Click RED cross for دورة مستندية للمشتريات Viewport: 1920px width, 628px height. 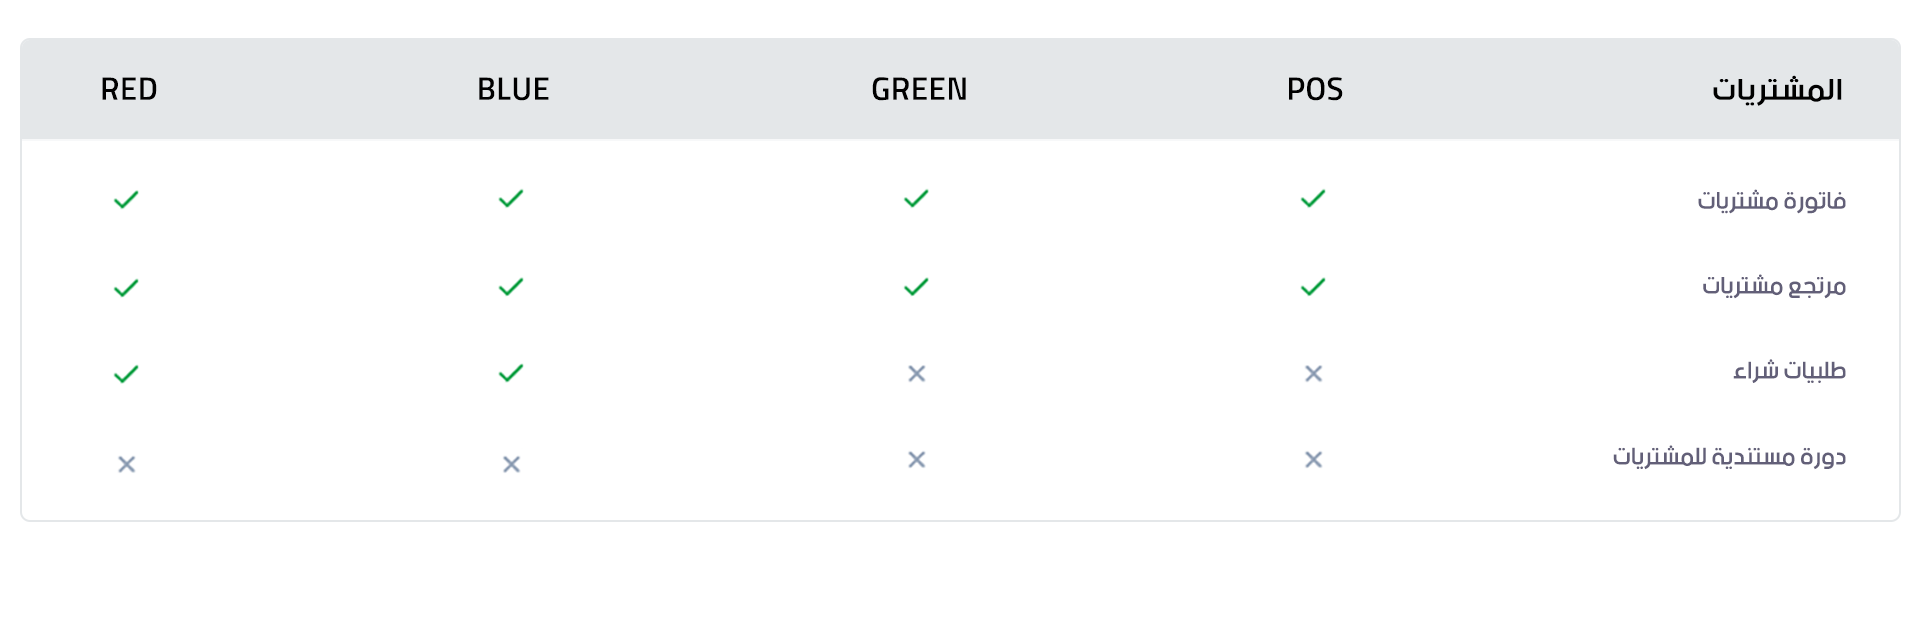[126, 465]
